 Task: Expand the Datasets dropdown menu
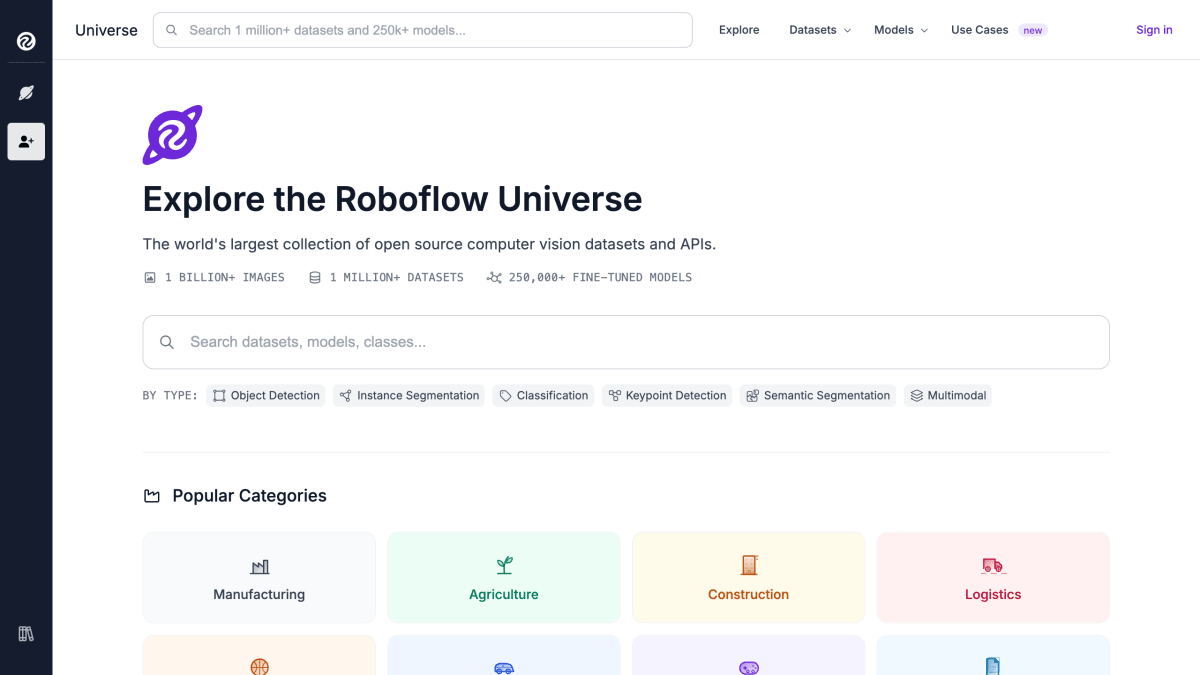coord(820,30)
